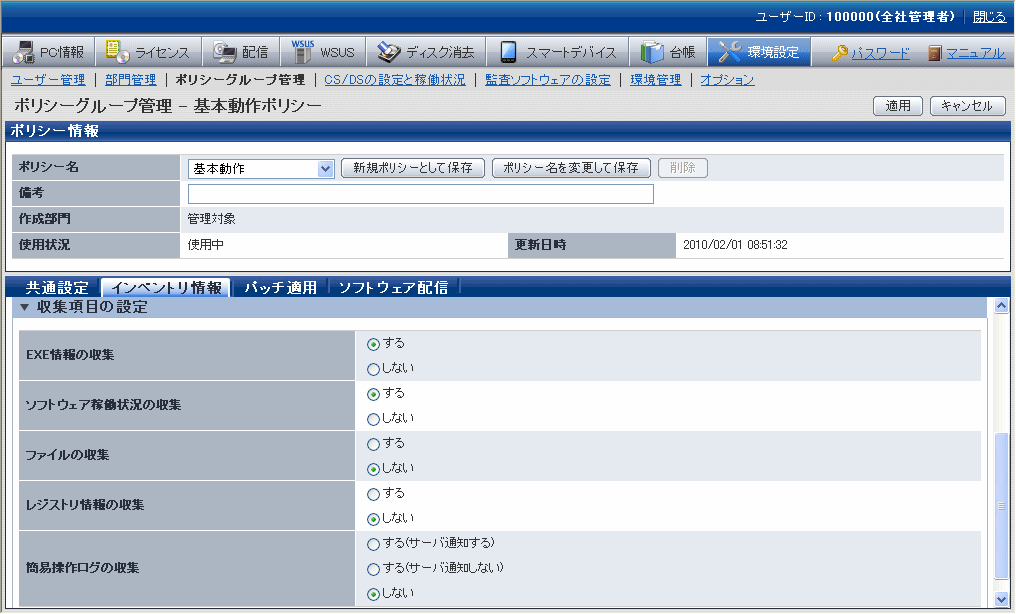Viewport: 1016px width, 614px height.
Task: Click the 適用 apply button
Action: pos(897,106)
